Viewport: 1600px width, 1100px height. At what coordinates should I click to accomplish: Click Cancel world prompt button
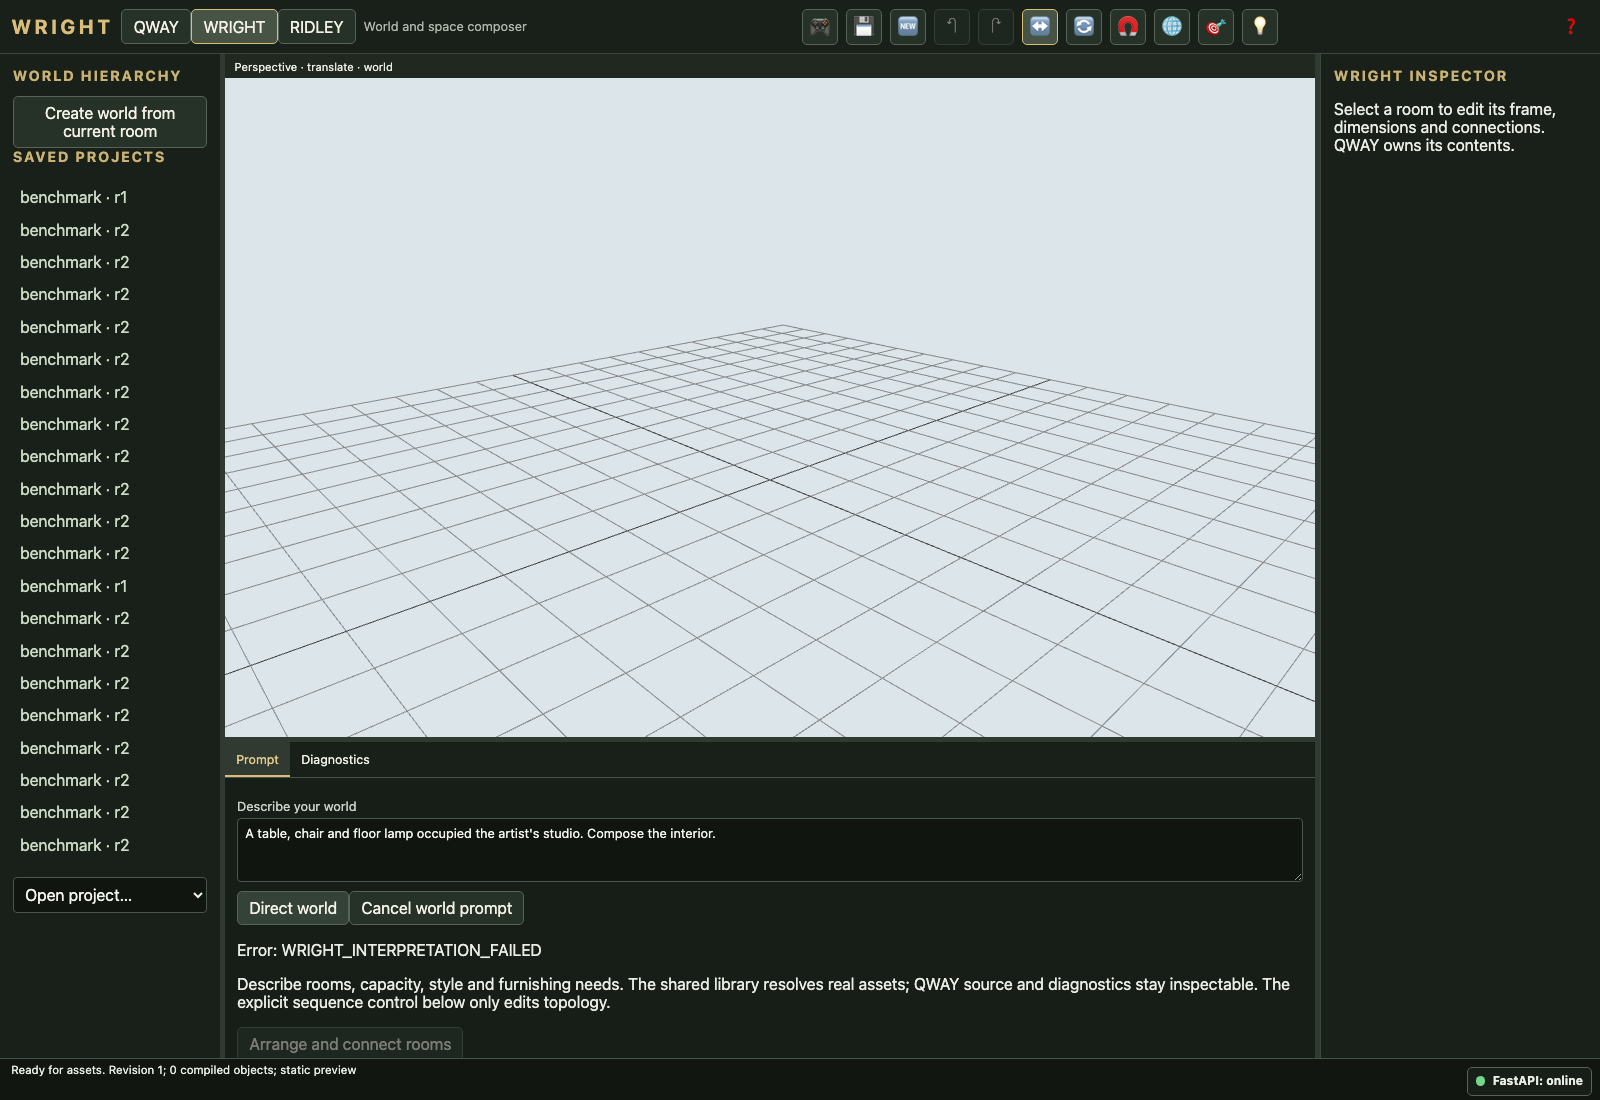tap(436, 908)
